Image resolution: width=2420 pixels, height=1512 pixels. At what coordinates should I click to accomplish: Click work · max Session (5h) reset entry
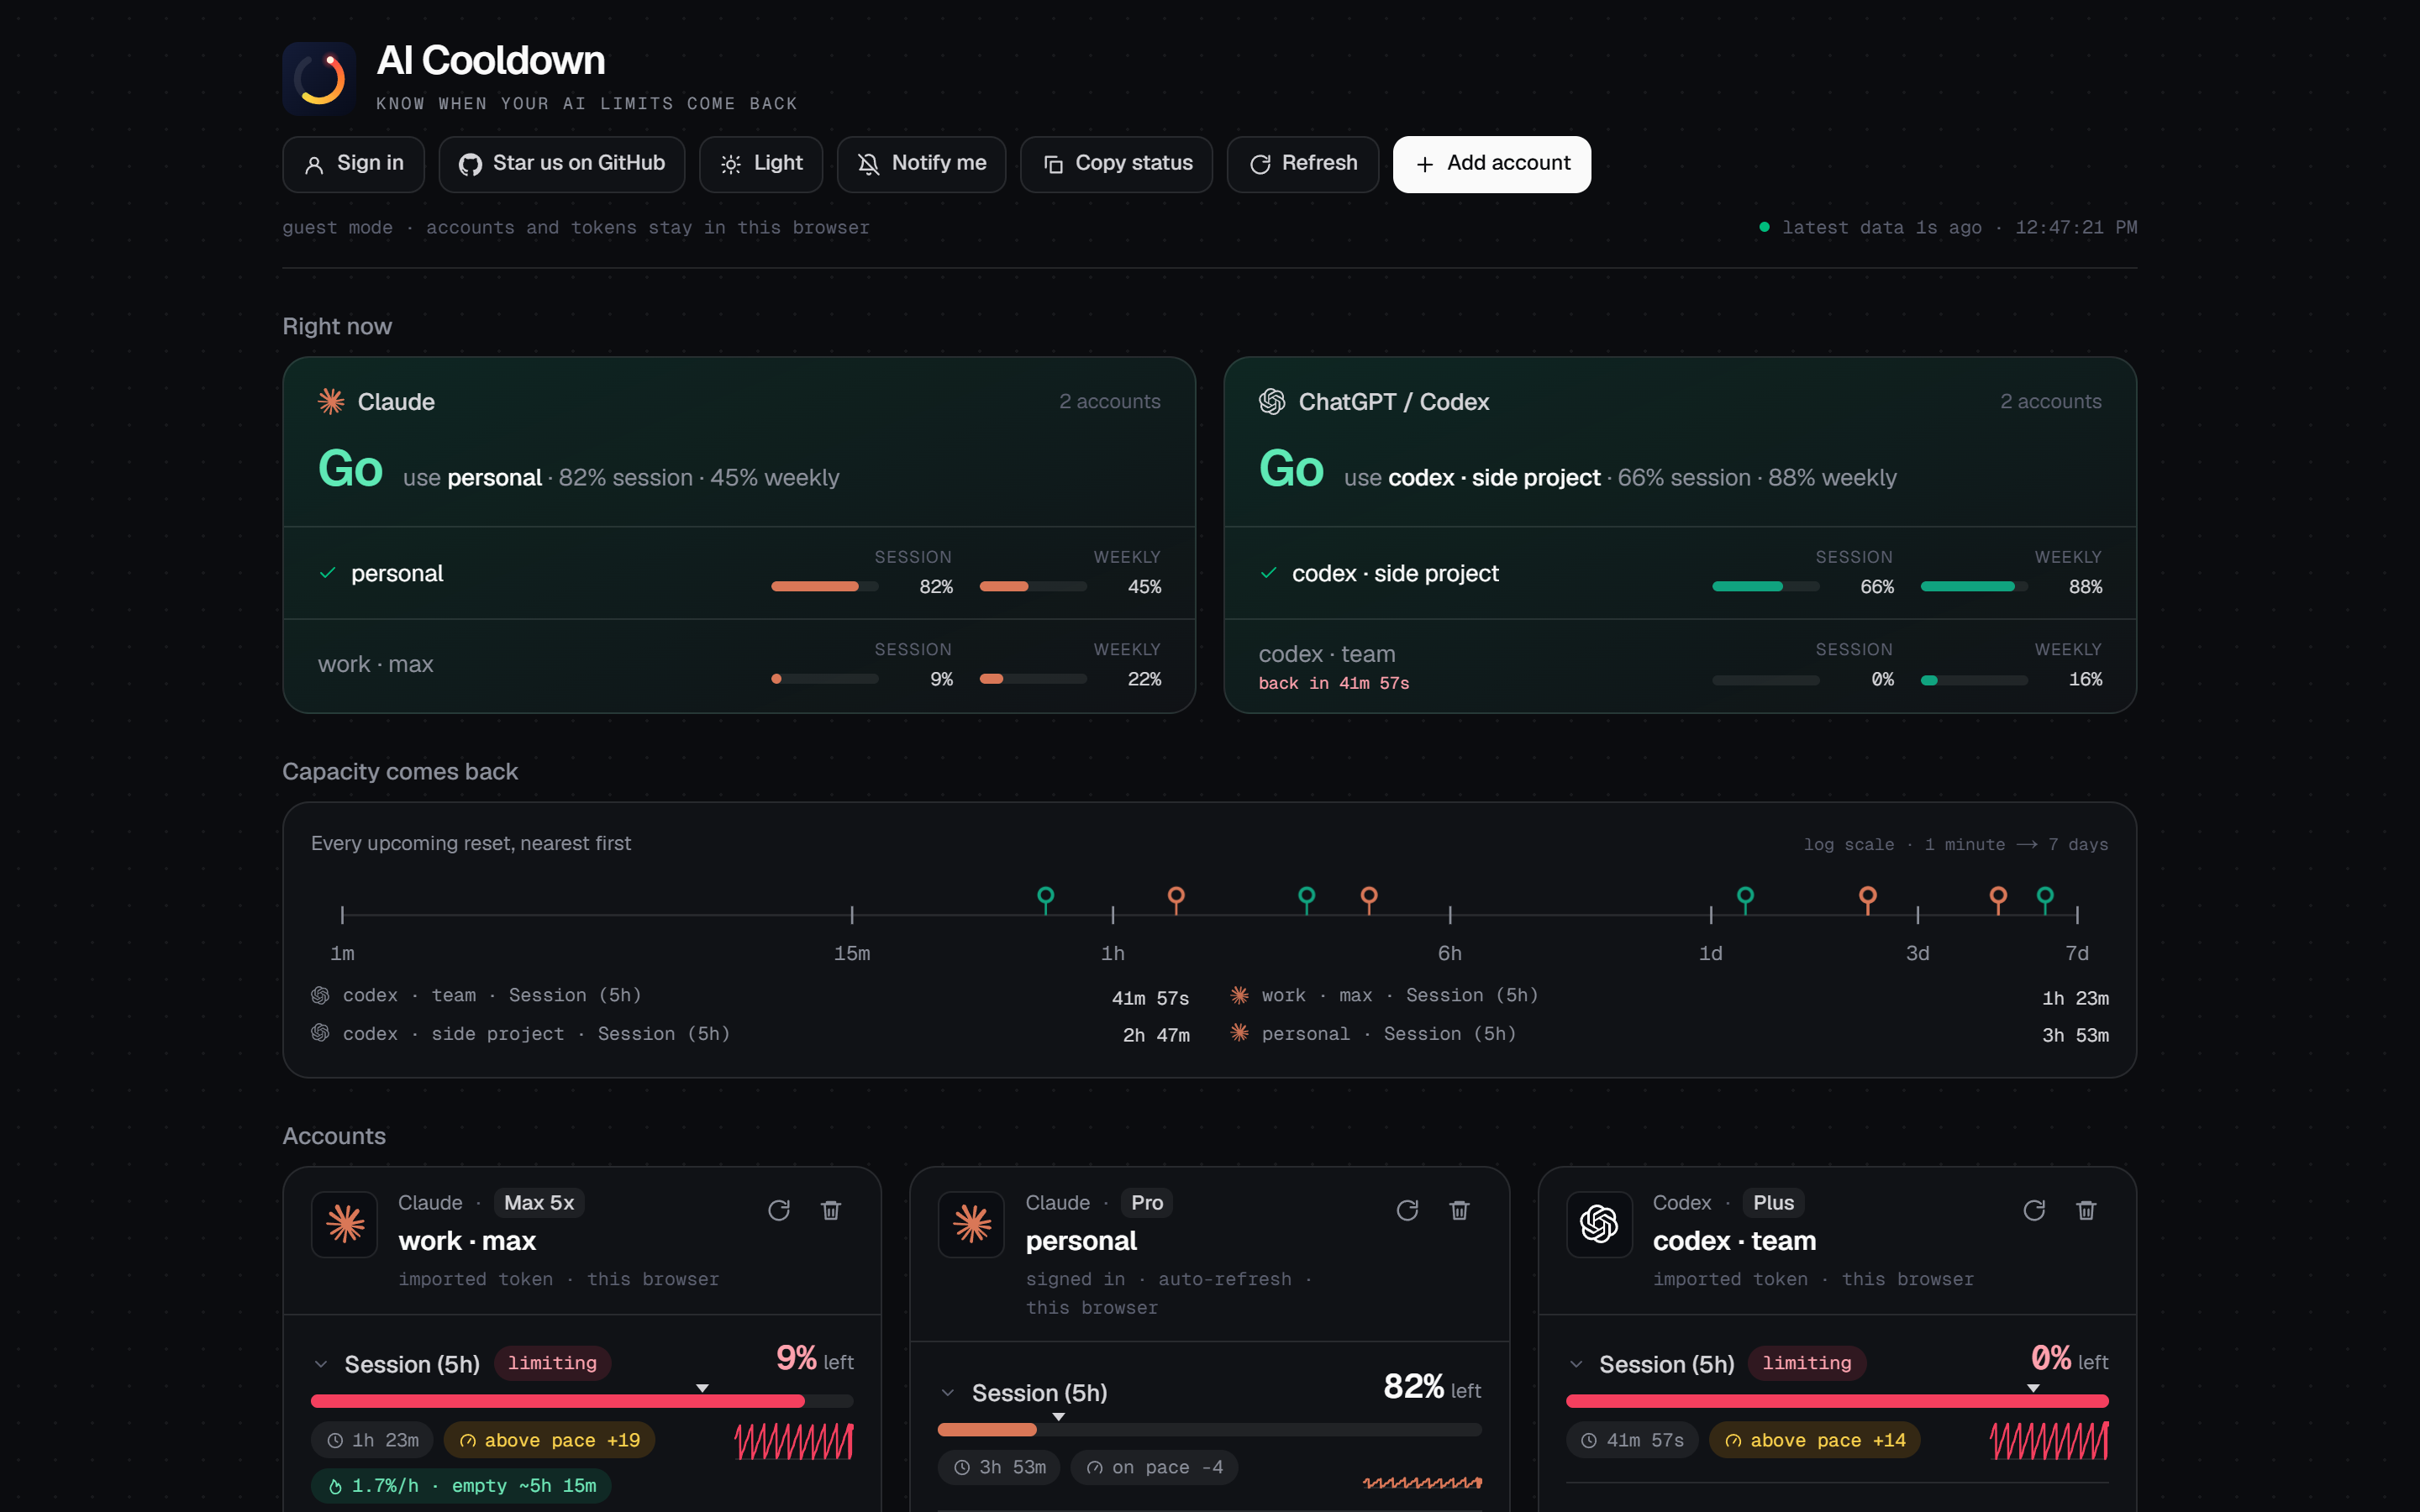click(x=1669, y=997)
